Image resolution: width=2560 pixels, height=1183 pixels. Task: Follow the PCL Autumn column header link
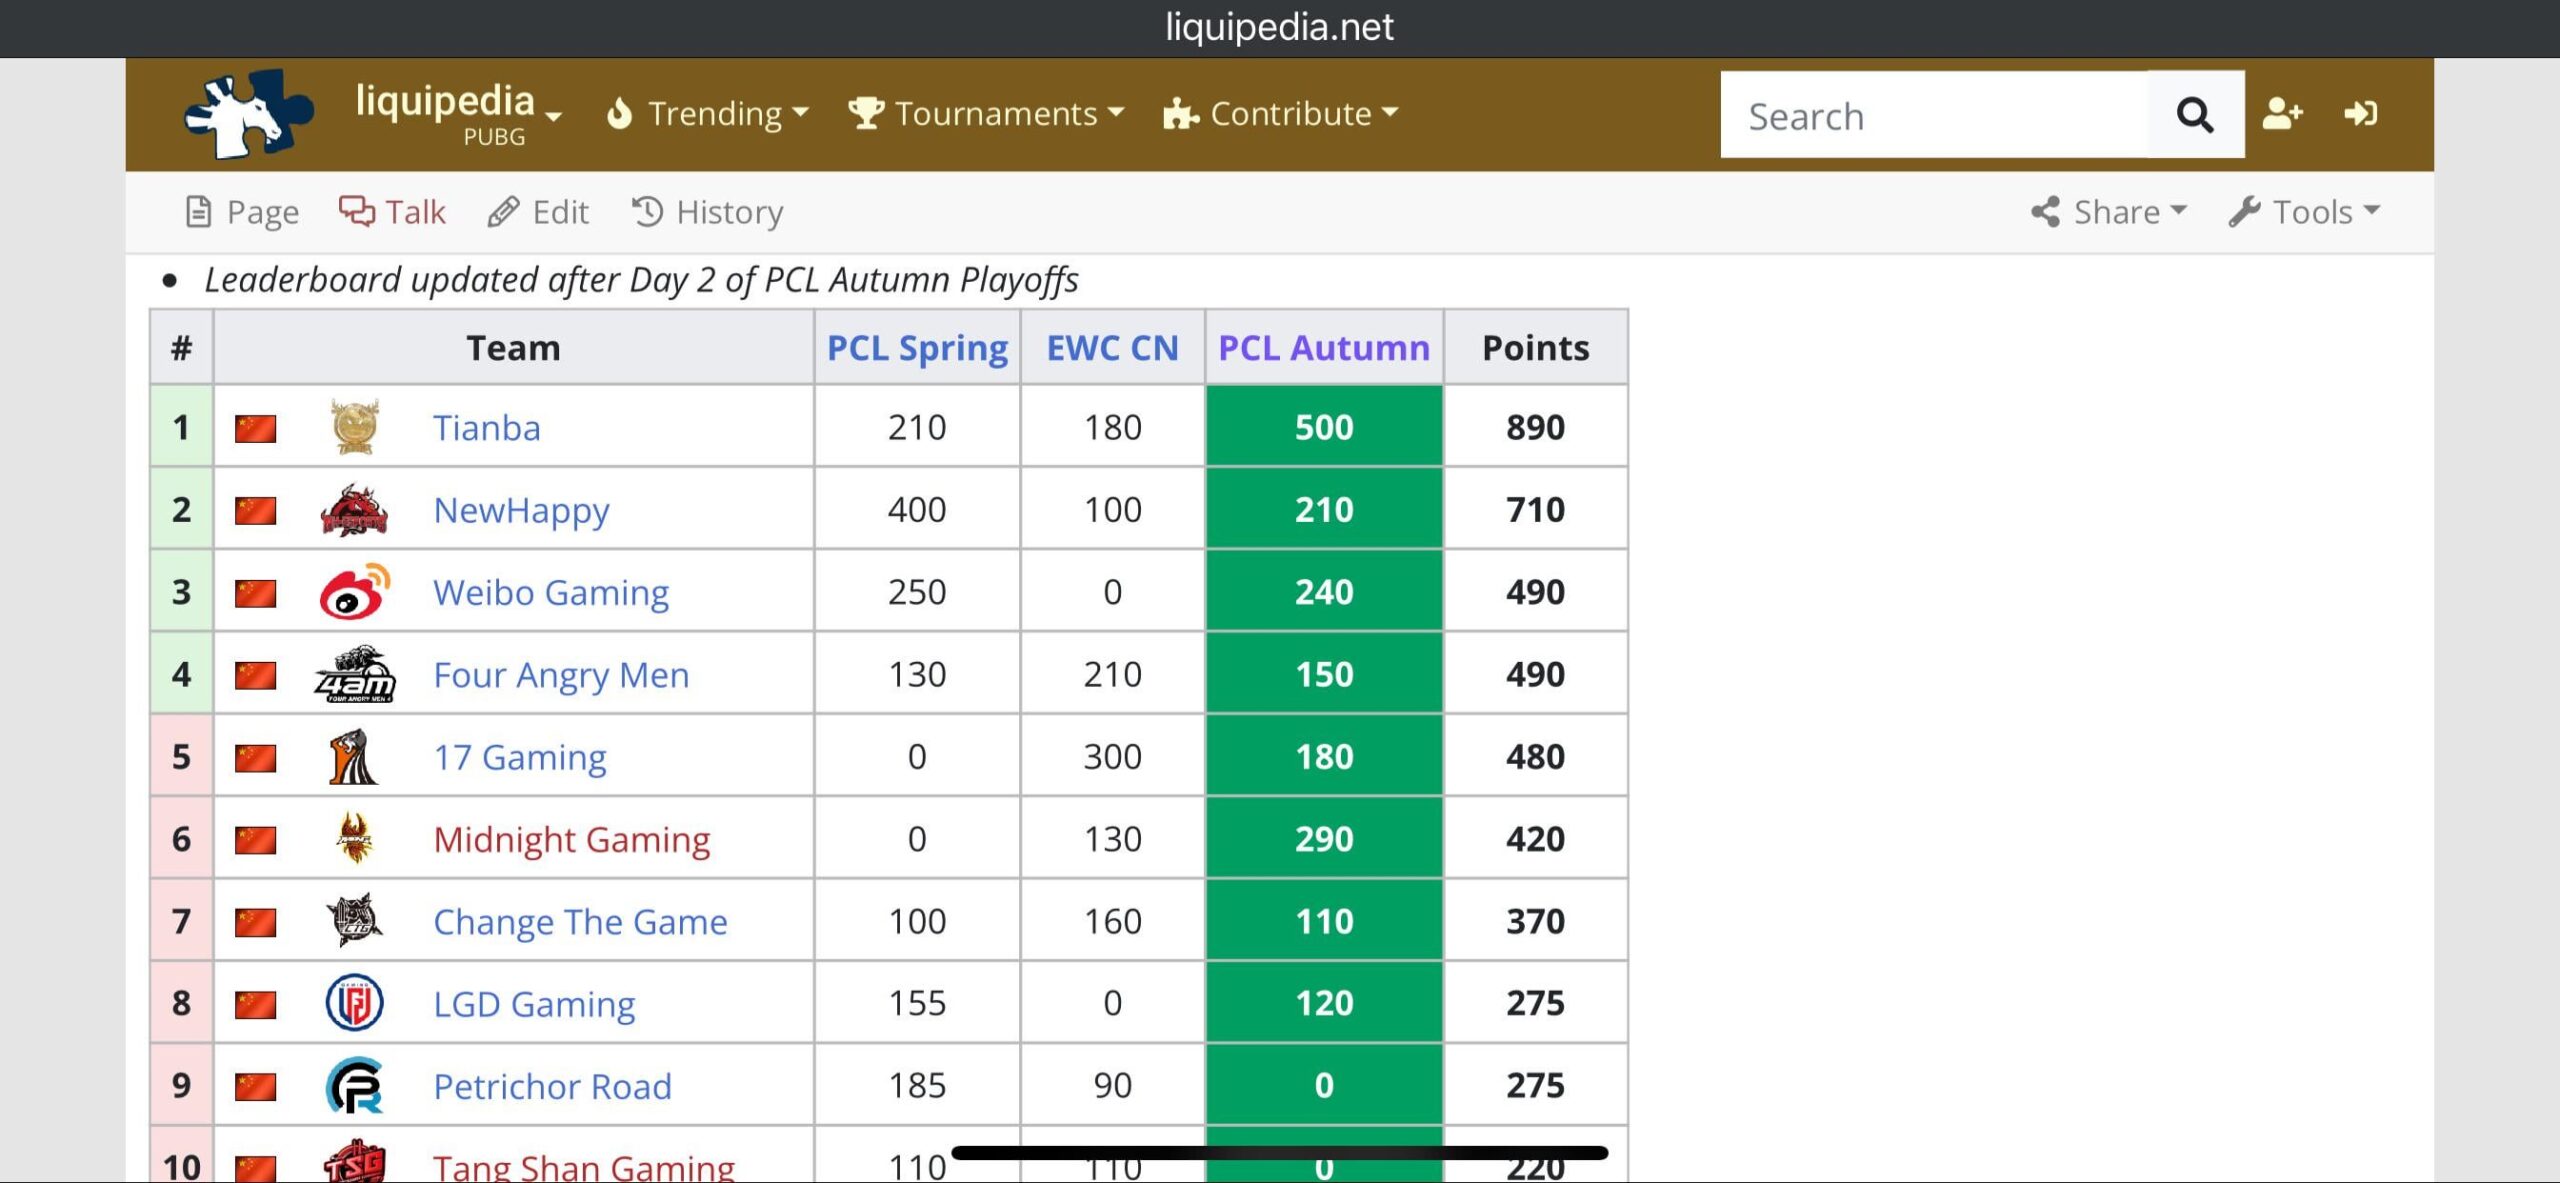(1323, 348)
